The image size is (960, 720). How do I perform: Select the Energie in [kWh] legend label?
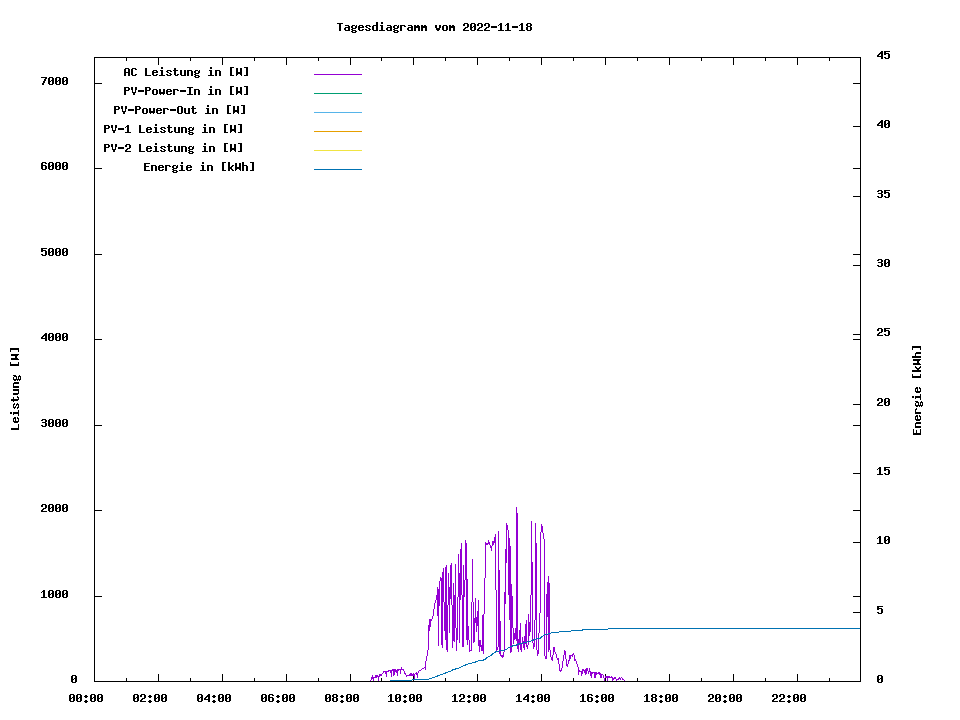coord(199,167)
